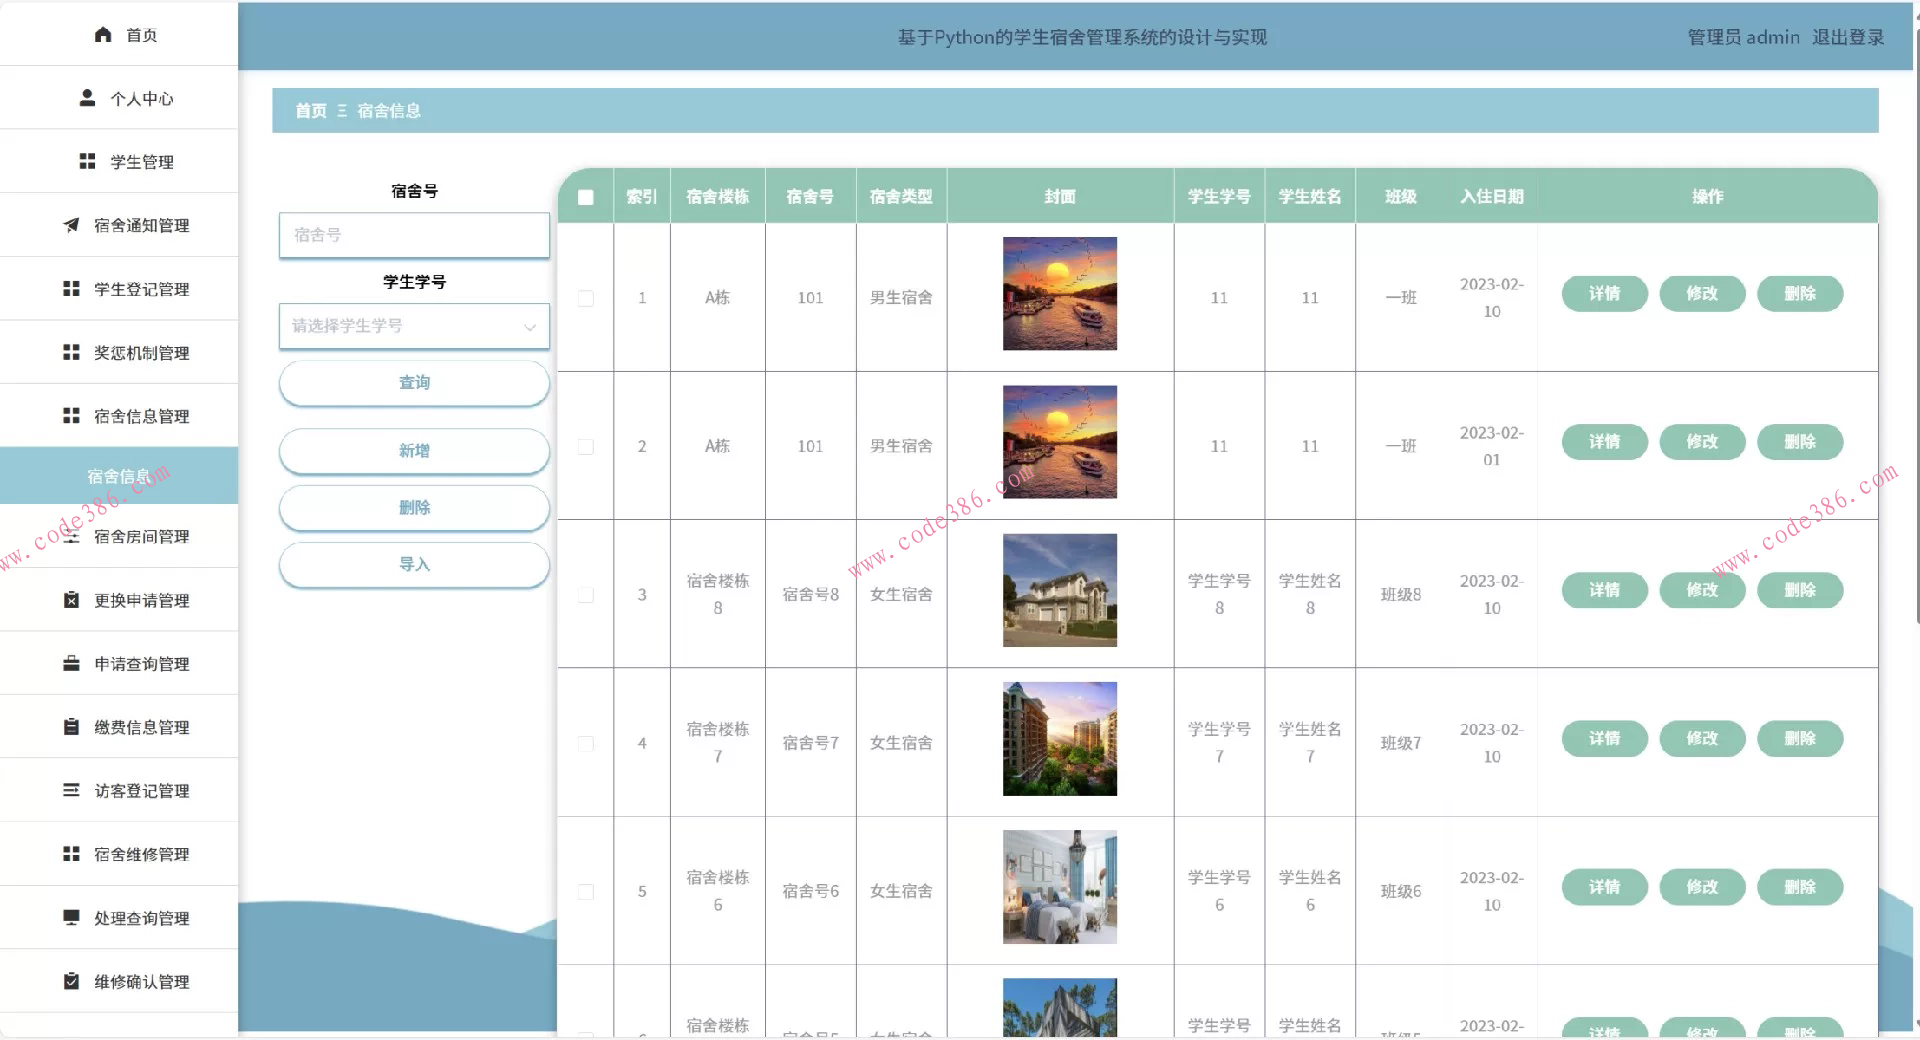Check the checkbox for row 1
The width and height of the screenshot is (1920, 1040).
tap(586, 298)
